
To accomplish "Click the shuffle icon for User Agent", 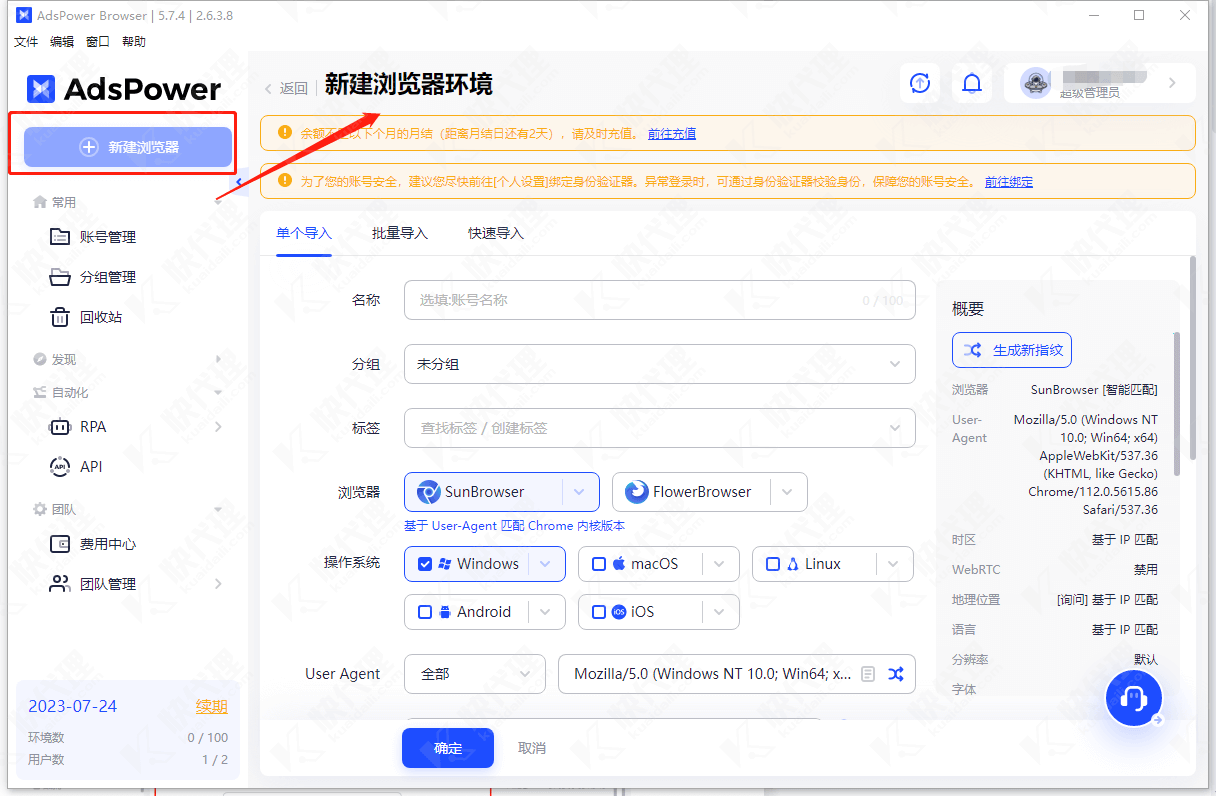I will (895, 674).
